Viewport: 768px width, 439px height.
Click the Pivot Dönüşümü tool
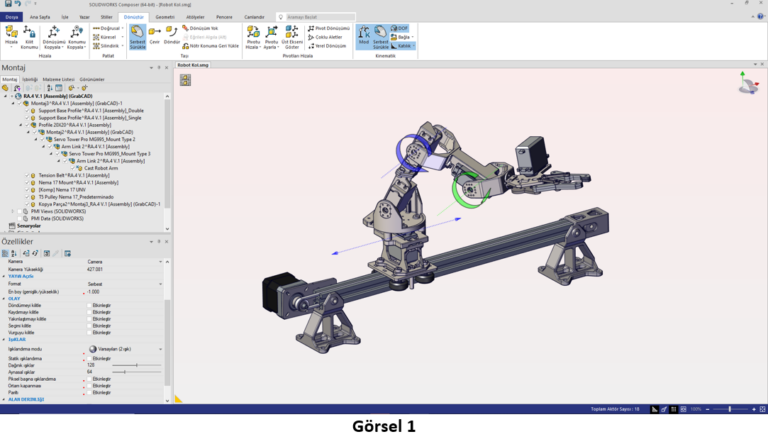pos(328,28)
